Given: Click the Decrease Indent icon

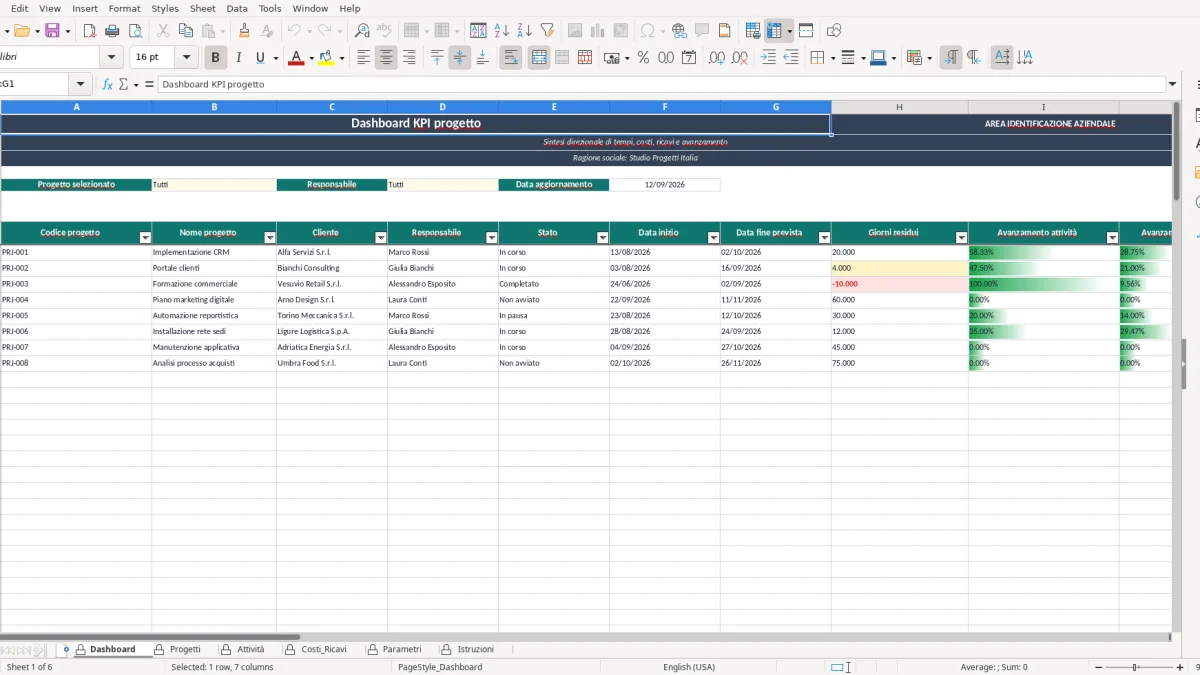Looking at the screenshot, I should pos(791,58).
